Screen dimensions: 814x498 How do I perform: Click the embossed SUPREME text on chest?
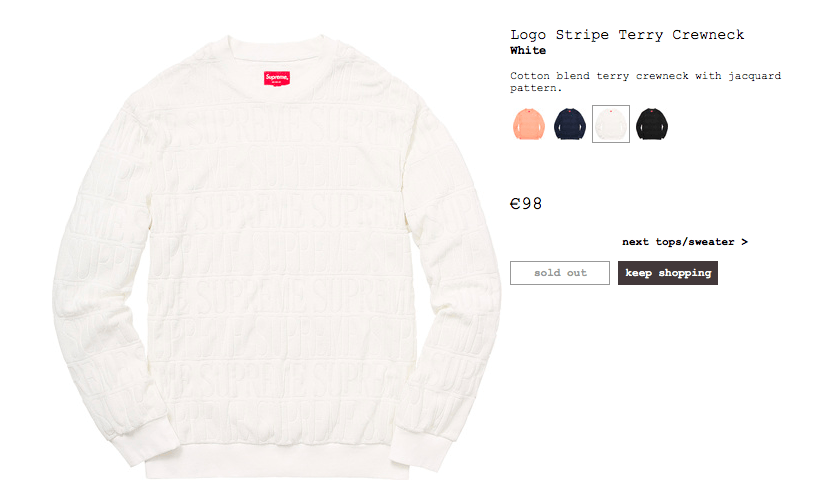tap(244, 126)
